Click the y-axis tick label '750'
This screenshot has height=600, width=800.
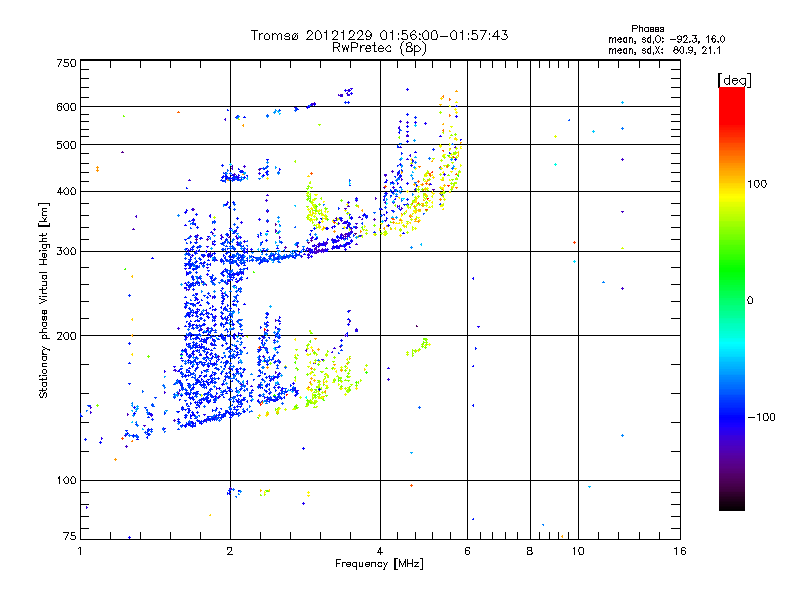[67, 63]
